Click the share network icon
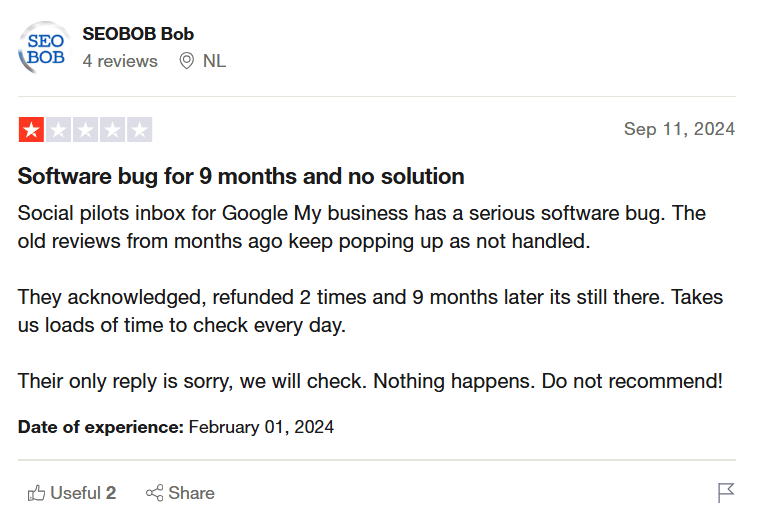 [154, 493]
